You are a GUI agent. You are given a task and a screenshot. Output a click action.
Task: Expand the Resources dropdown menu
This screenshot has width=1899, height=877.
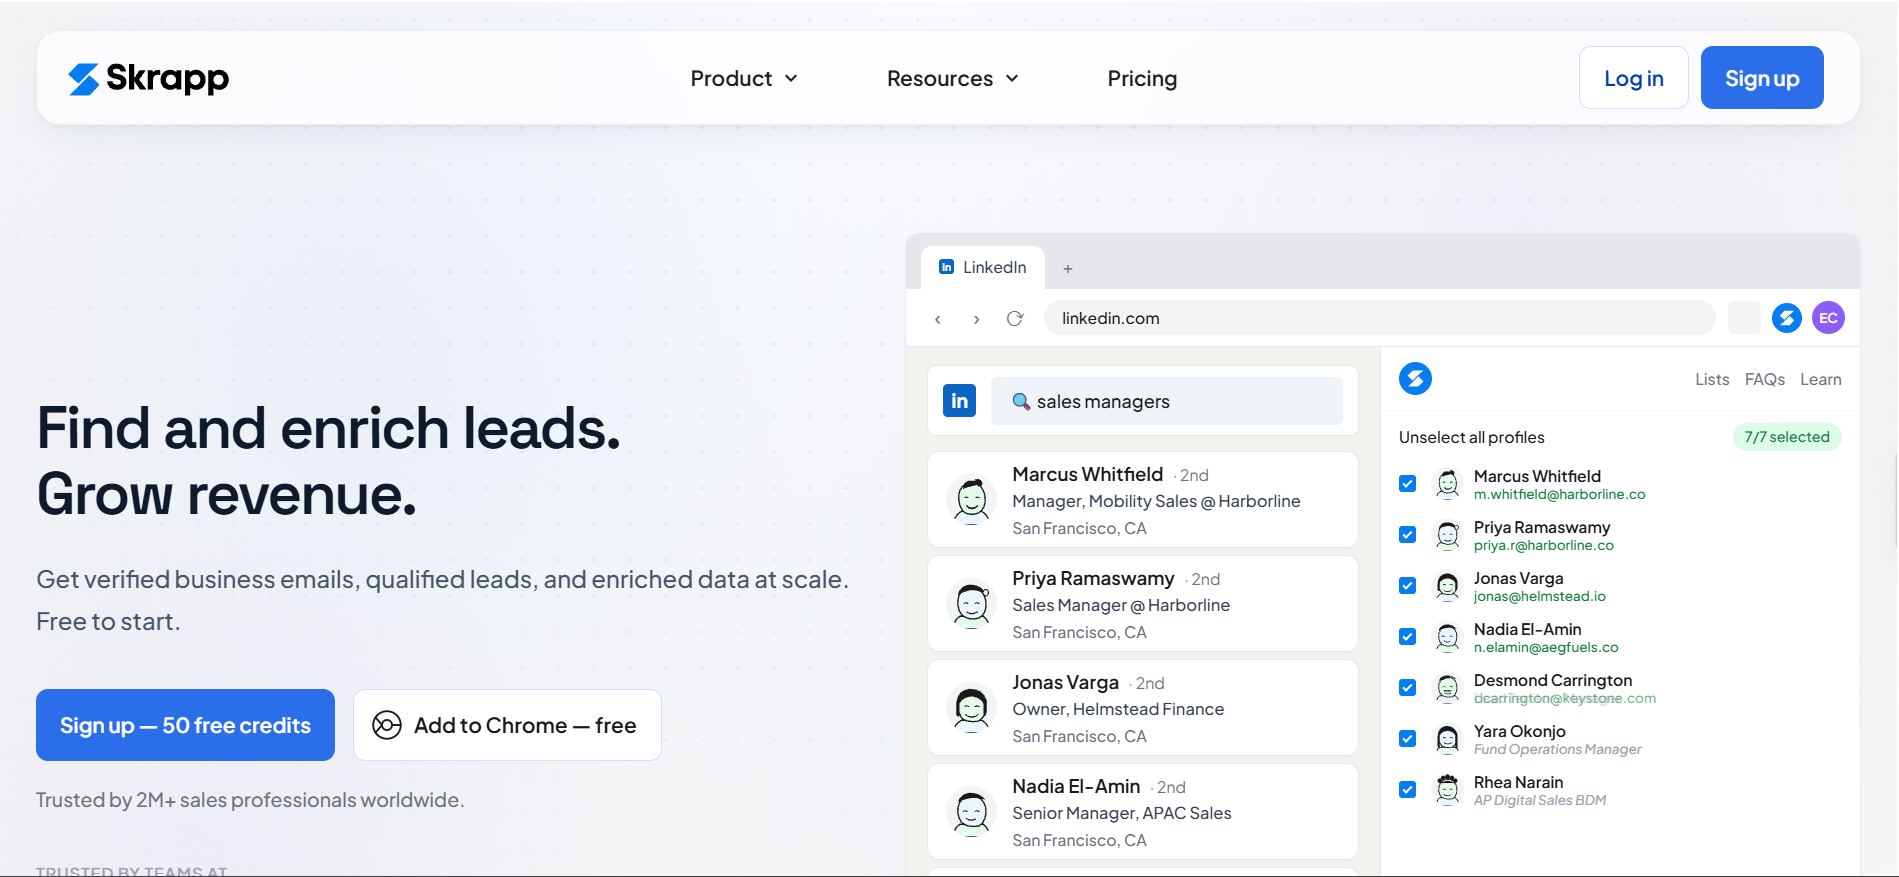click(x=952, y=78)
